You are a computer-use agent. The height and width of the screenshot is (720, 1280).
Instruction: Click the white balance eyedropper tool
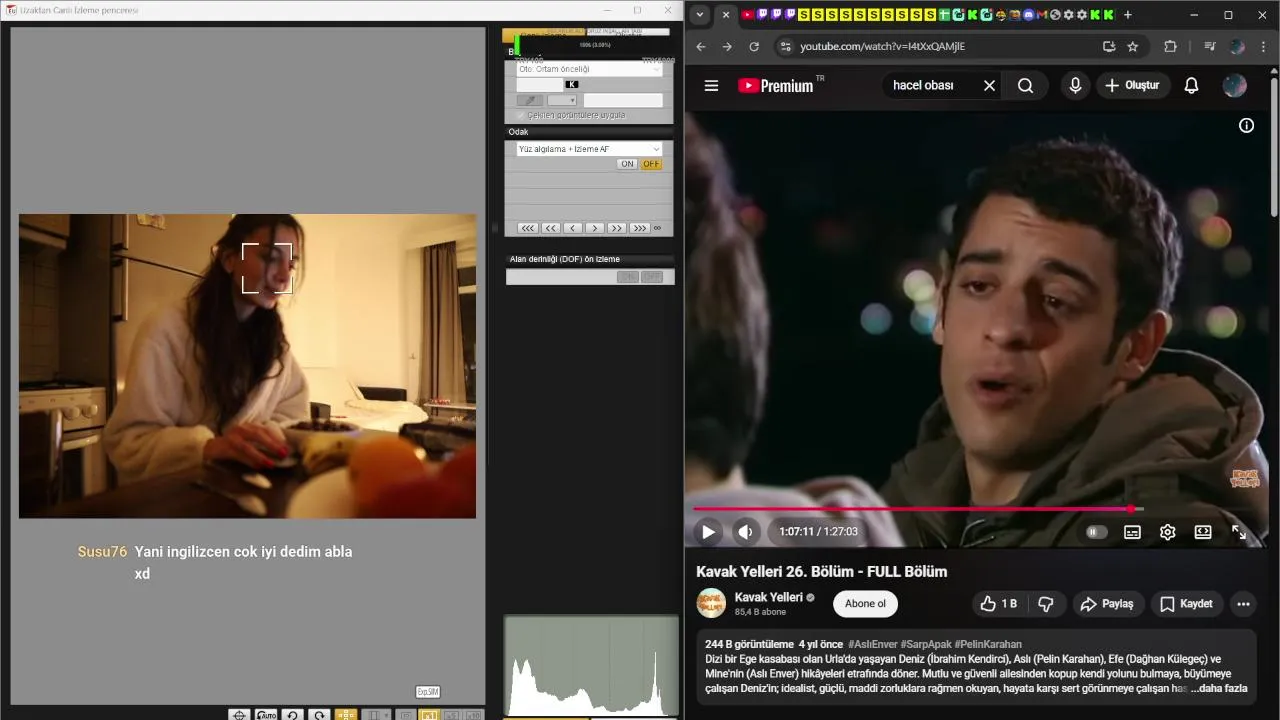pos(530,100)
